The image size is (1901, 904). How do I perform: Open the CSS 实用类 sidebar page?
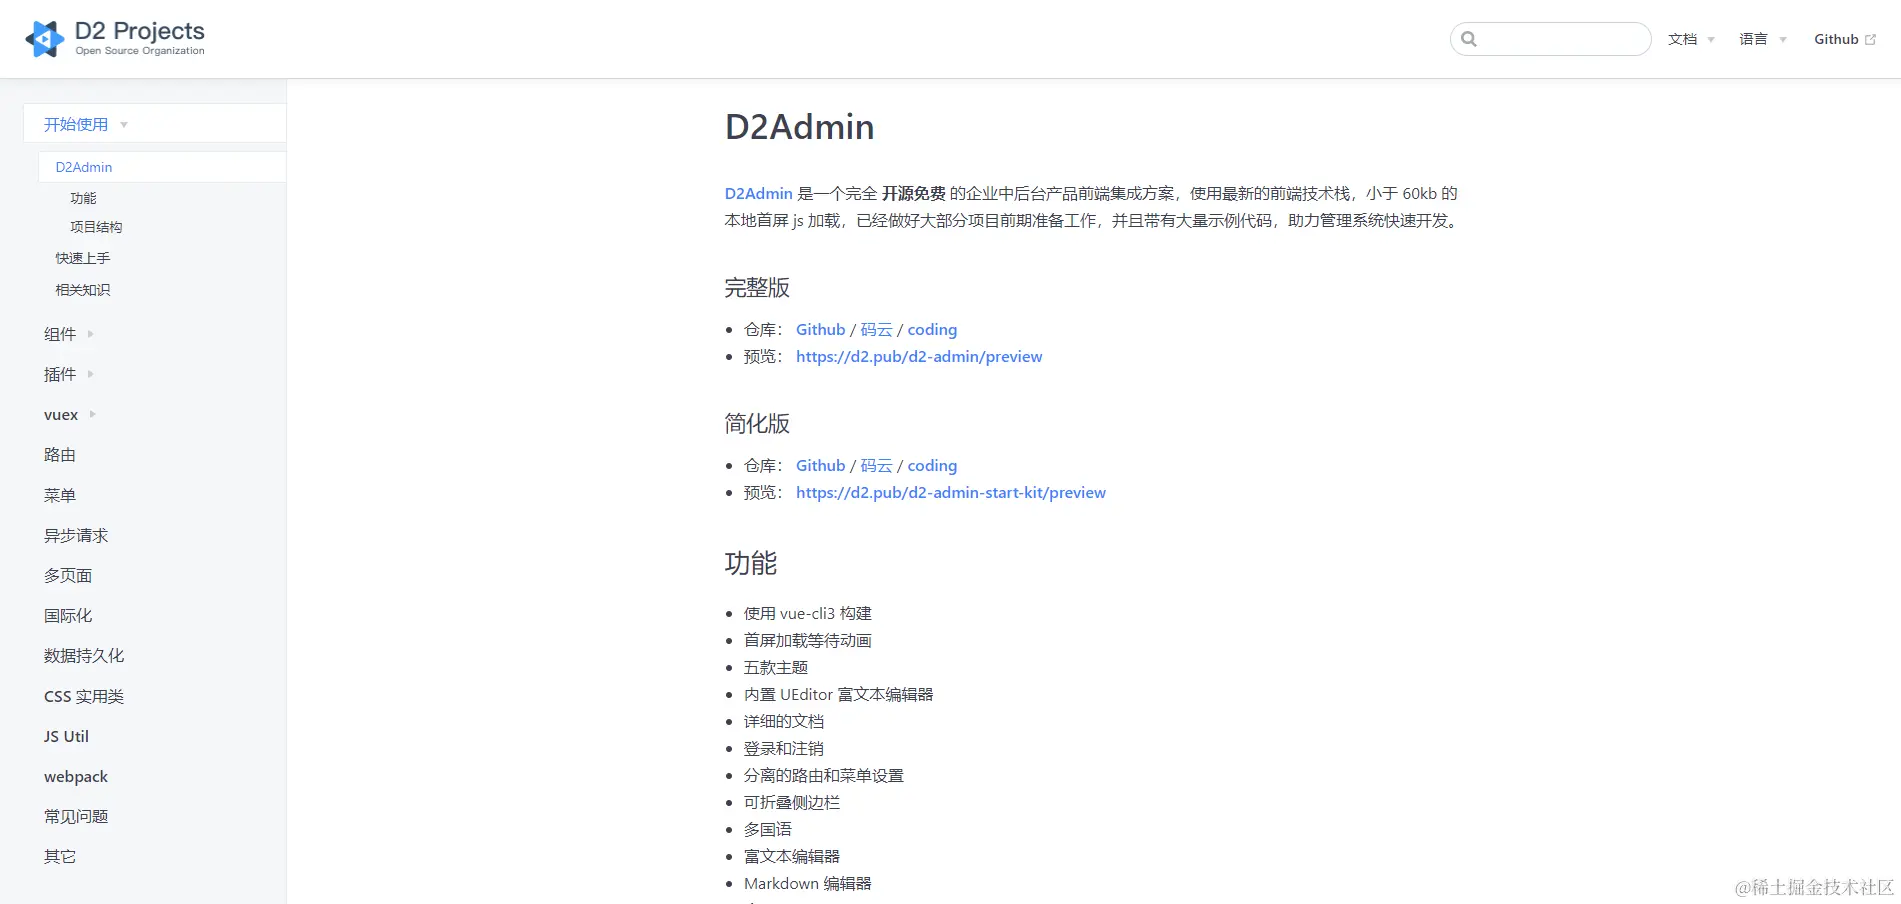[84, 696]
